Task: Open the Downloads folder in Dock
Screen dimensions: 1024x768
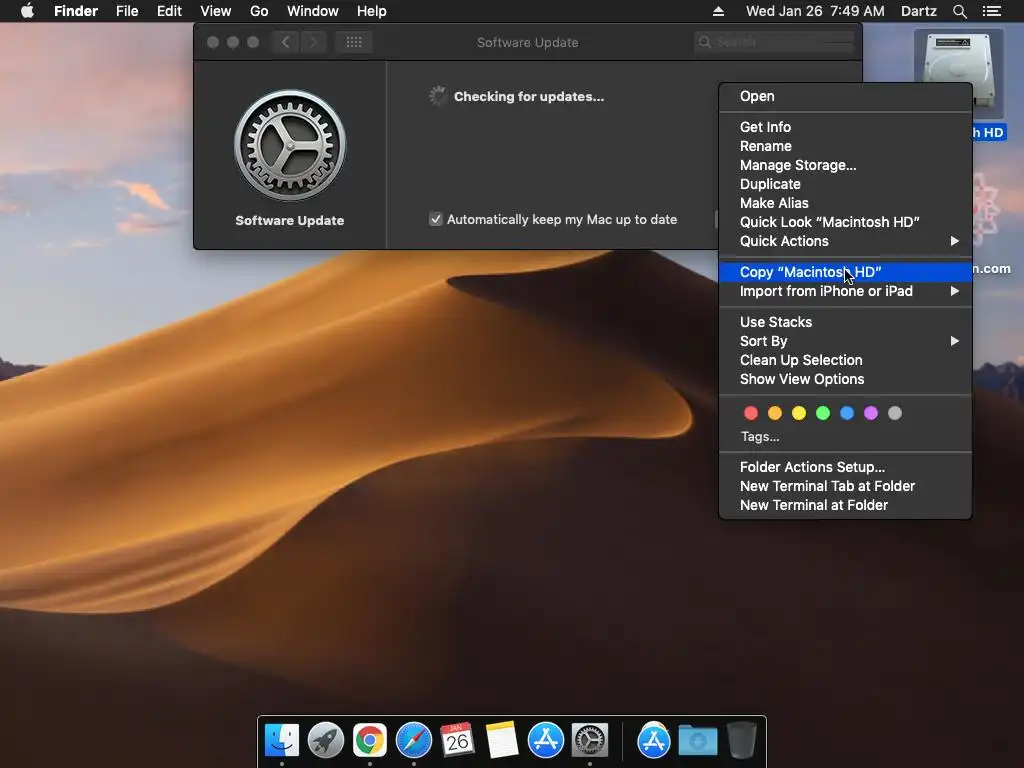Action: pos(697,741)
